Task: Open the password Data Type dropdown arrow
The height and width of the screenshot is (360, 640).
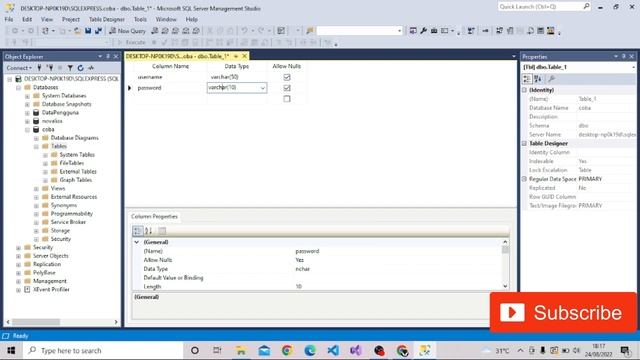Action: click(262, 88)
